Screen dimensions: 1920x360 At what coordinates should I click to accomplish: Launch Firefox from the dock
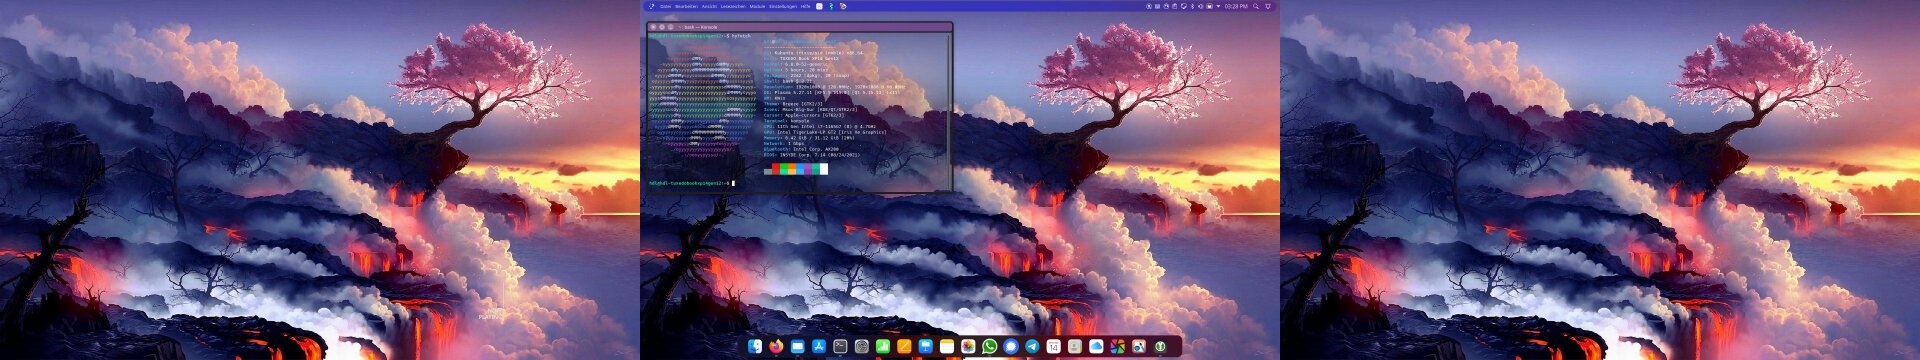pos(776,346)
